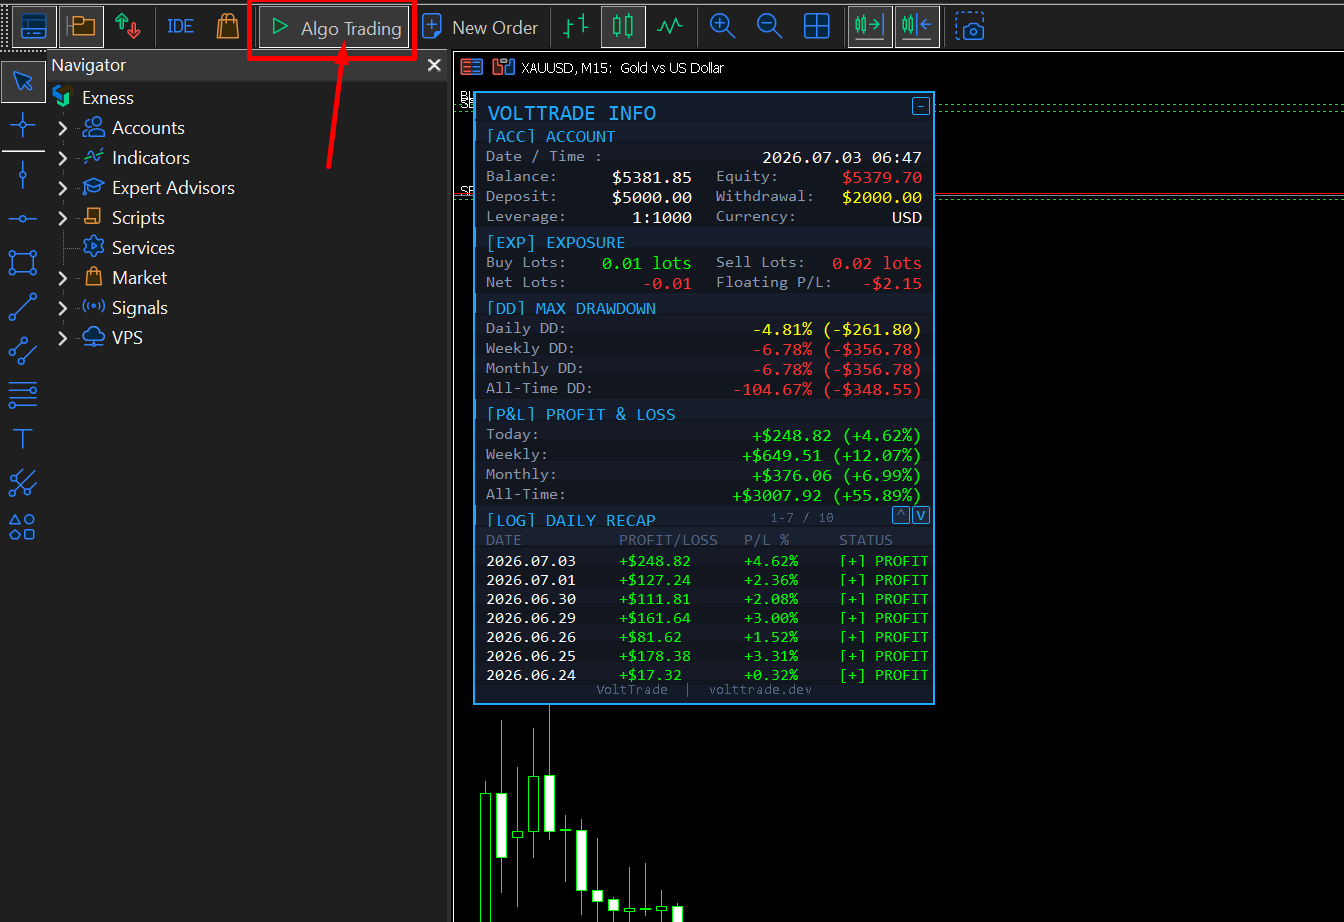The width and height of the screenshot is (1344, 922).
Task: Enable Algo Trading
Action: click(335, 28)
